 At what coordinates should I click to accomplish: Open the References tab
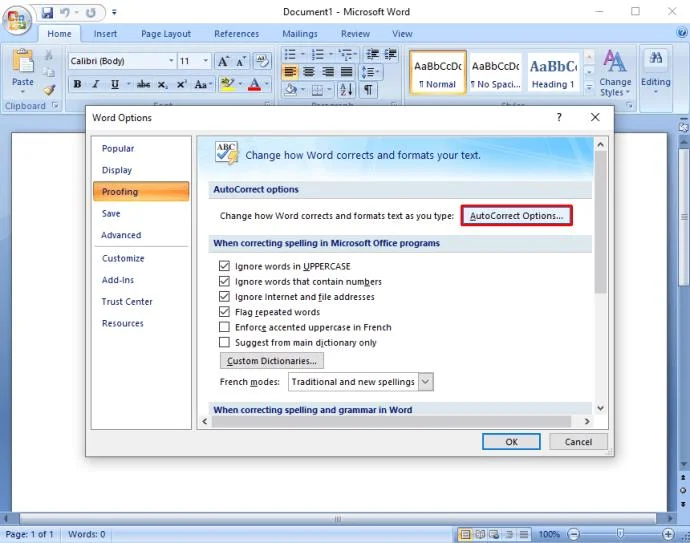pos(236,34)
